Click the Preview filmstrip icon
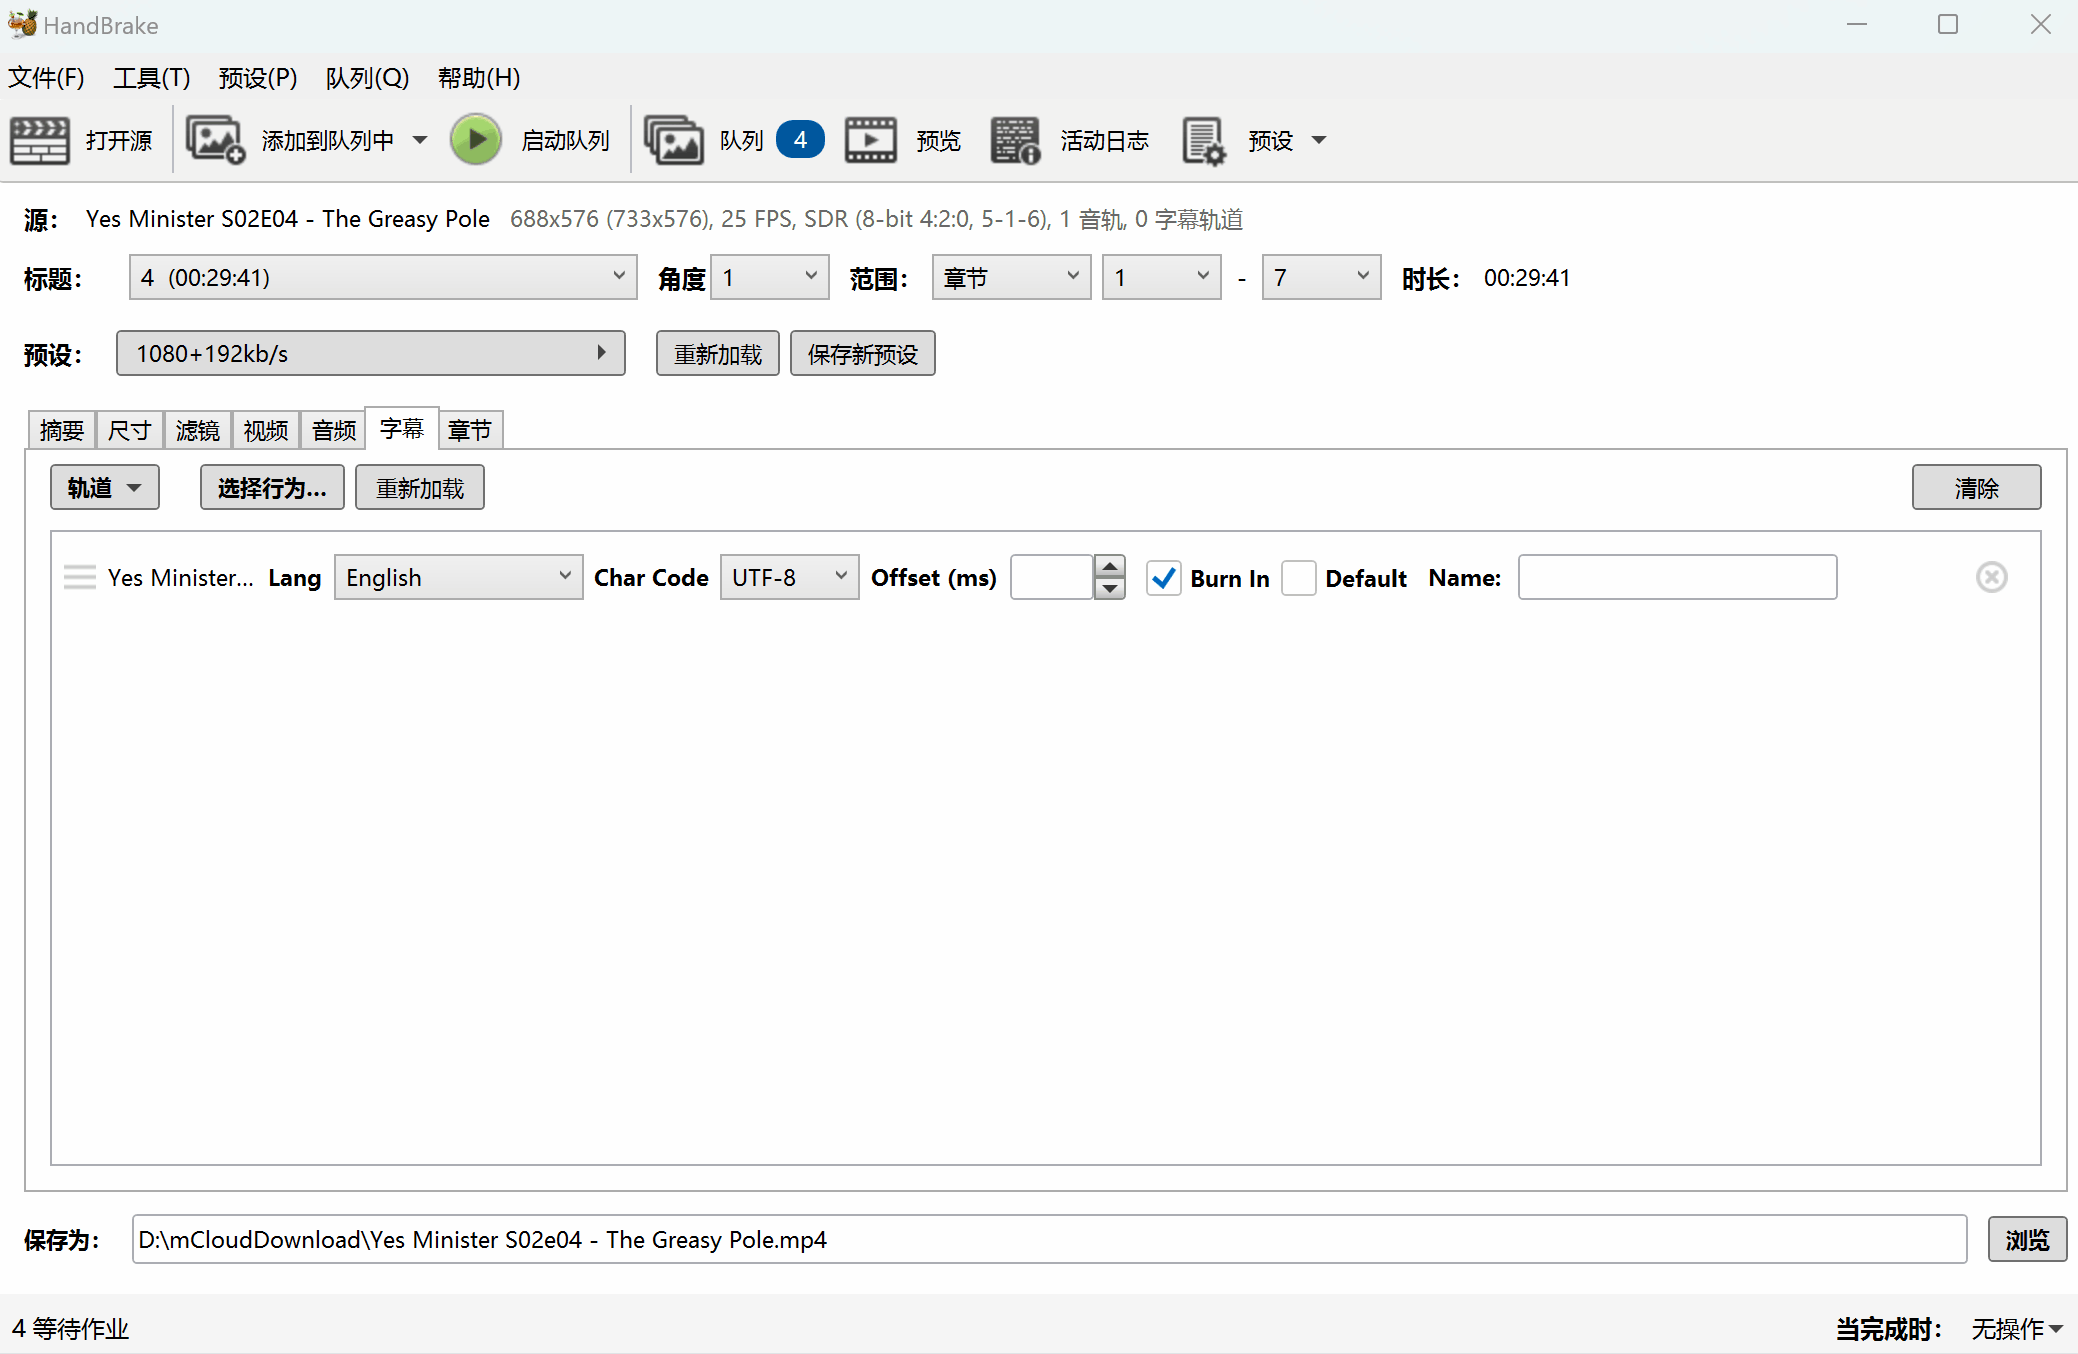The width and height of the screenshot is (2078, 1354). [x=870, y=140]
